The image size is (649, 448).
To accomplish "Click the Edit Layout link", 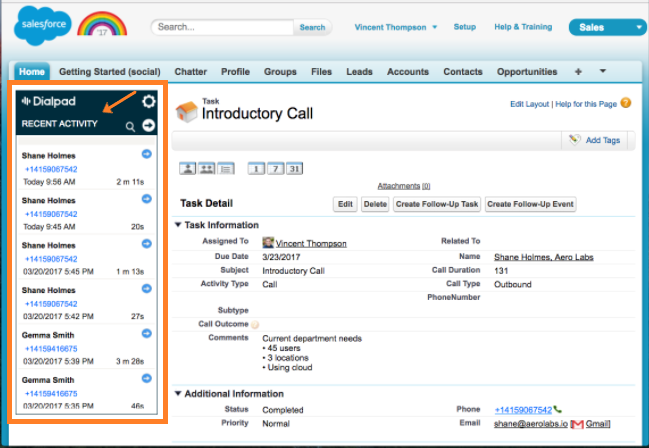I will 529,104.
